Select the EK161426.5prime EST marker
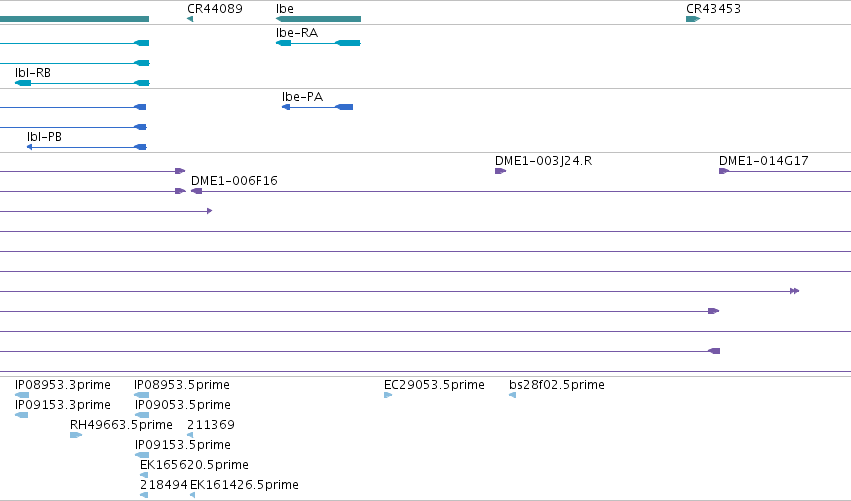 (192, 495)
